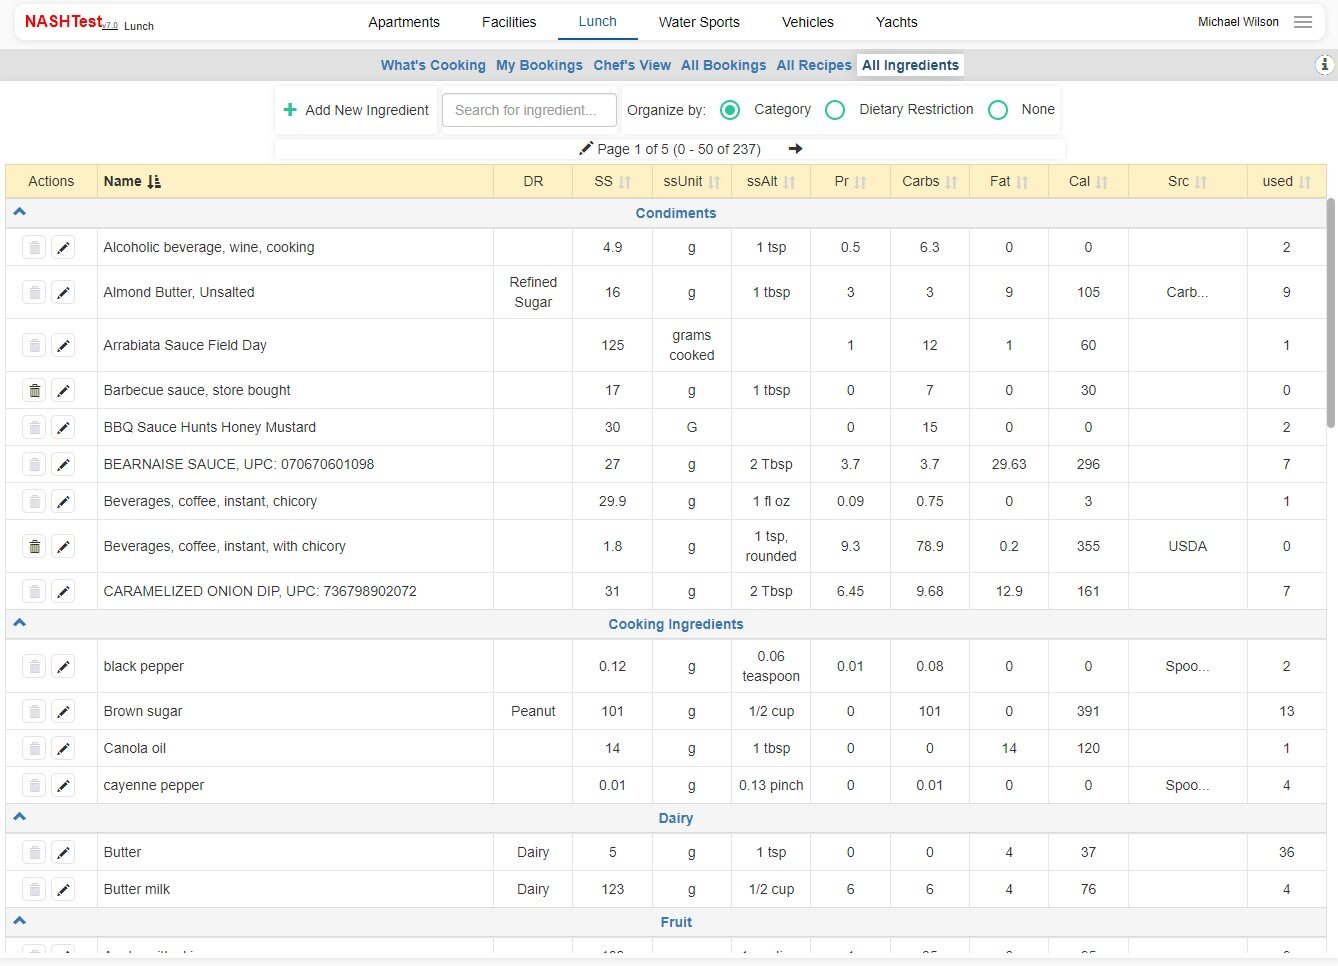Collapse the Fruit group
Viewport: 1338px width, 966px height.
(x=19, y=921)
